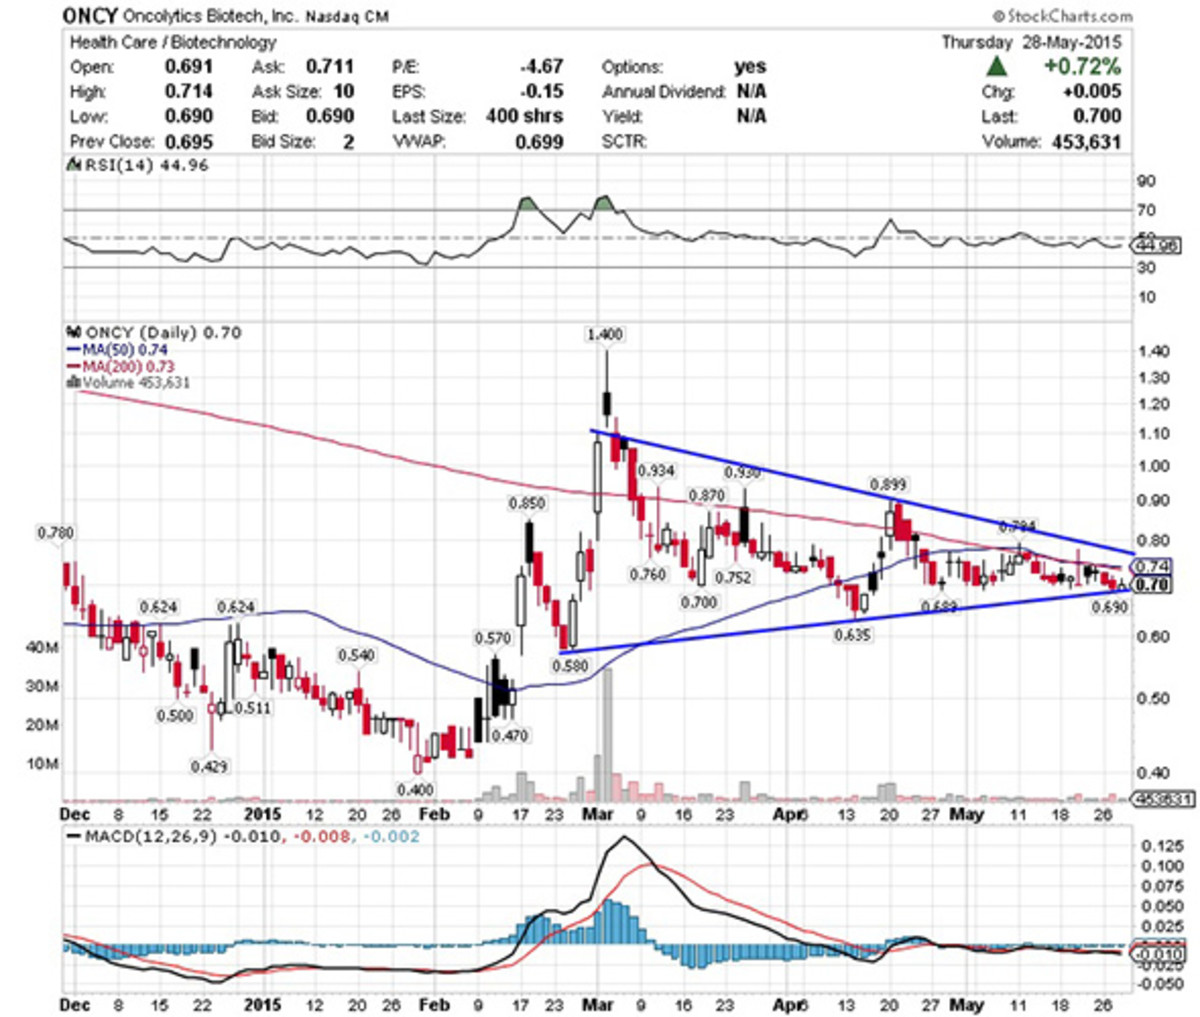Click the Options value yes
This screenshot has height=1017, width=1200.
[x=750, y=67]
